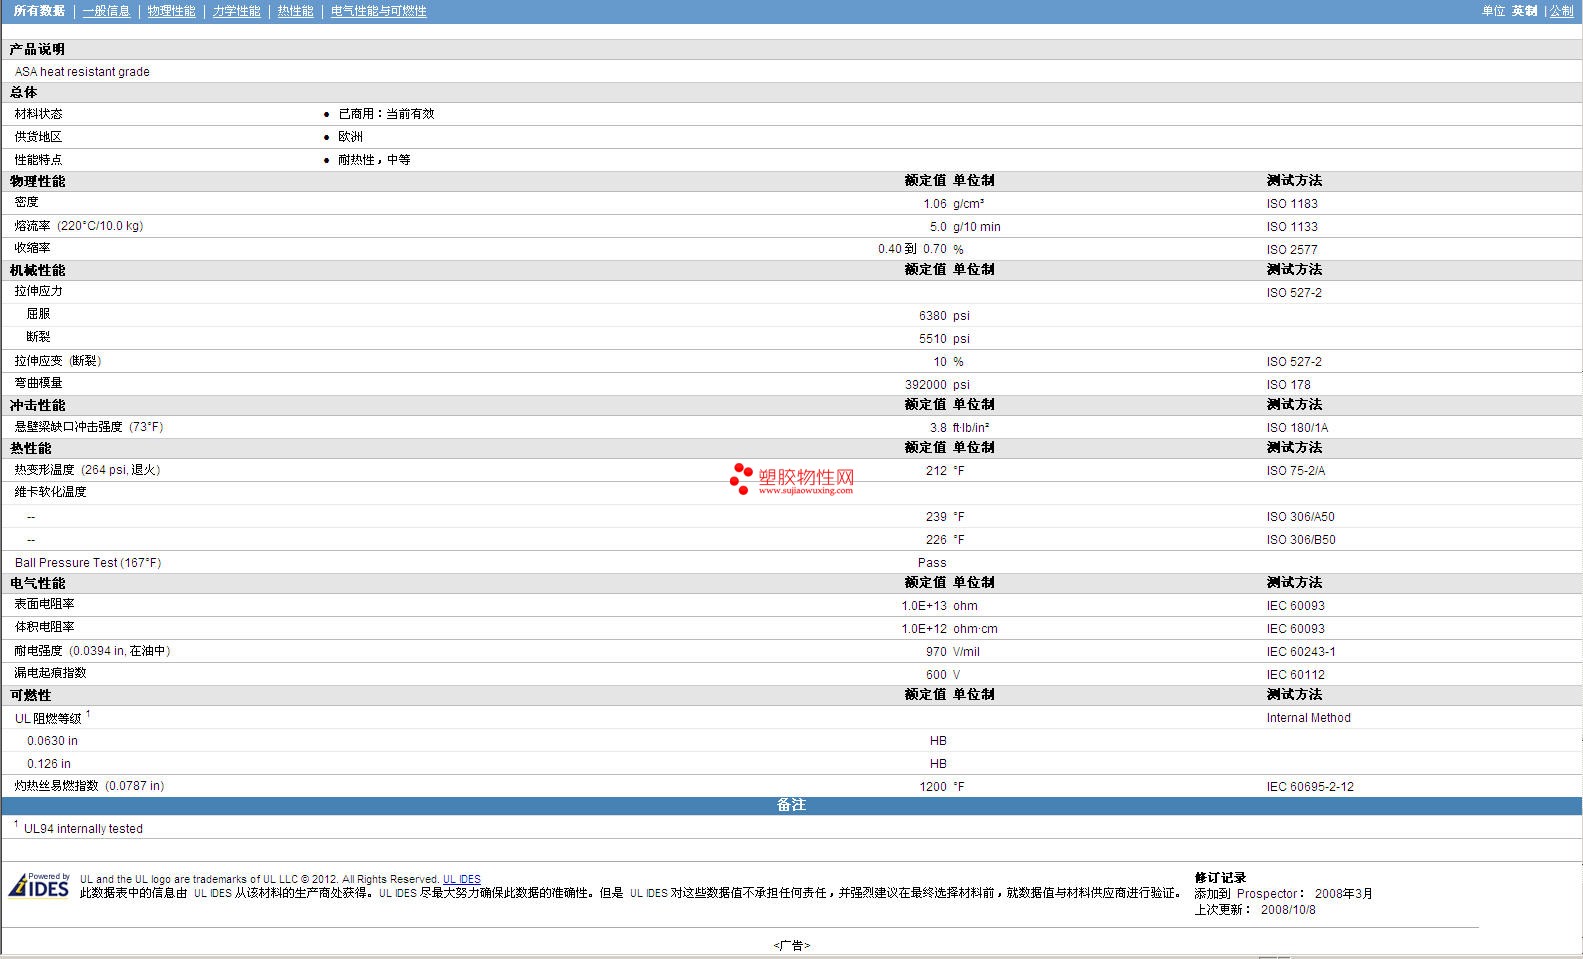Click impact test method ISO 180/1A
Viewport: 1583px width, 959px height.
tap(1297, 428)
